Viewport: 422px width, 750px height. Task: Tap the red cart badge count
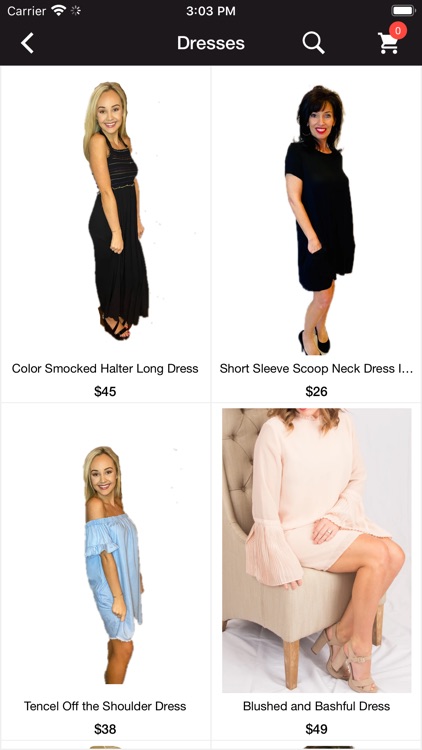[x=398, y=31]
